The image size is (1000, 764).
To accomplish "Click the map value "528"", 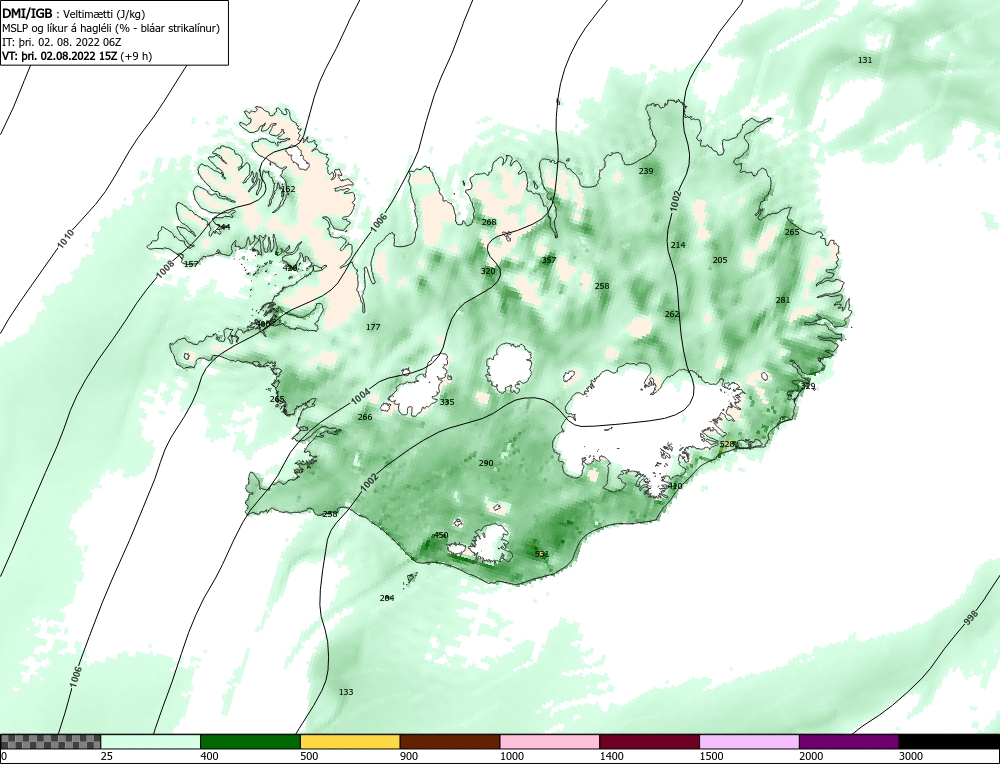I will (727, 444).
